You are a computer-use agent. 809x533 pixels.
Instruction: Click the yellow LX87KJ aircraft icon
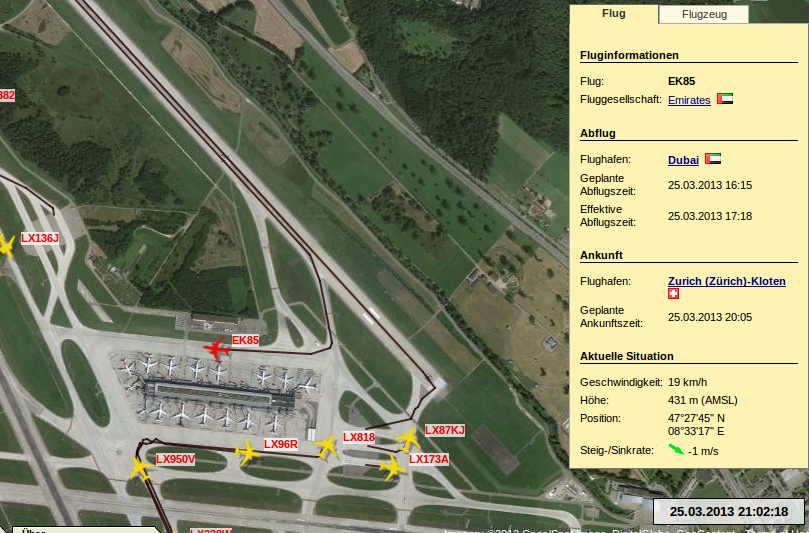click(408, 438)
